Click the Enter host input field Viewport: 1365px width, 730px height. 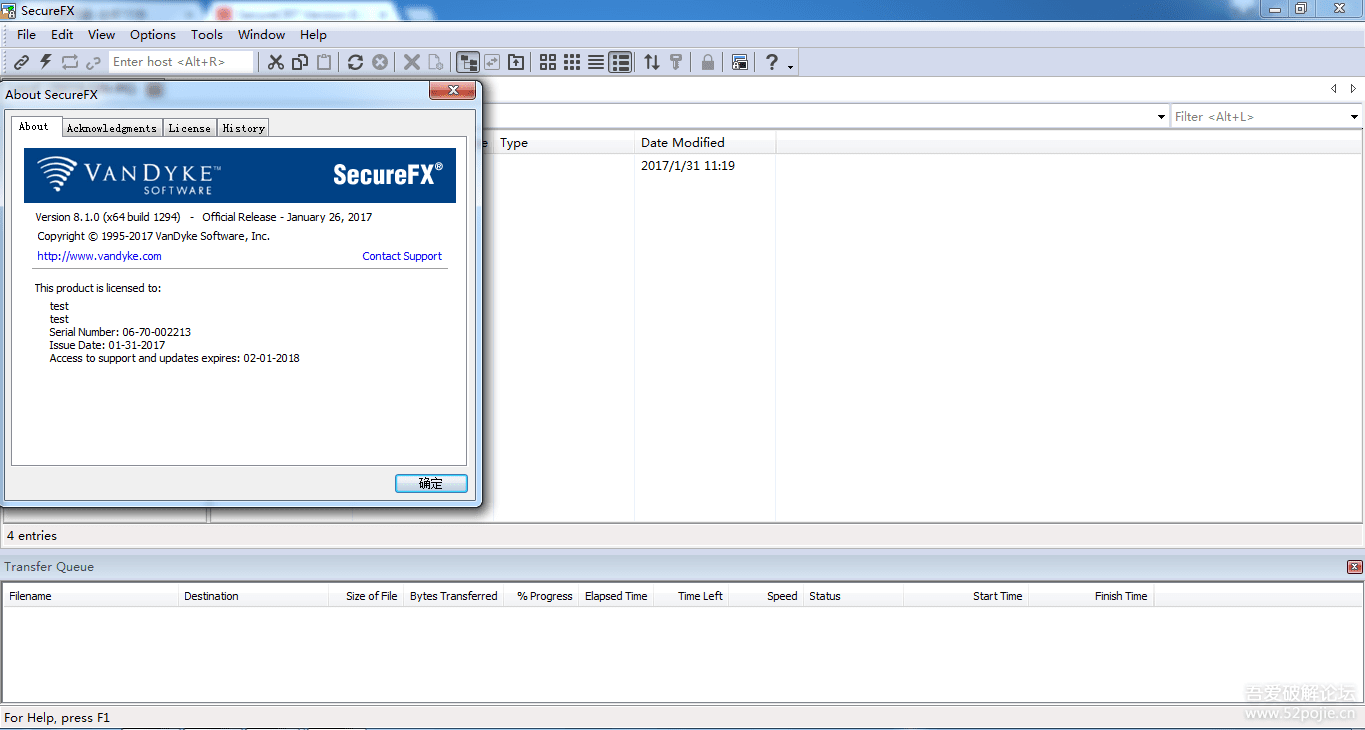click(x=180, y=62)
